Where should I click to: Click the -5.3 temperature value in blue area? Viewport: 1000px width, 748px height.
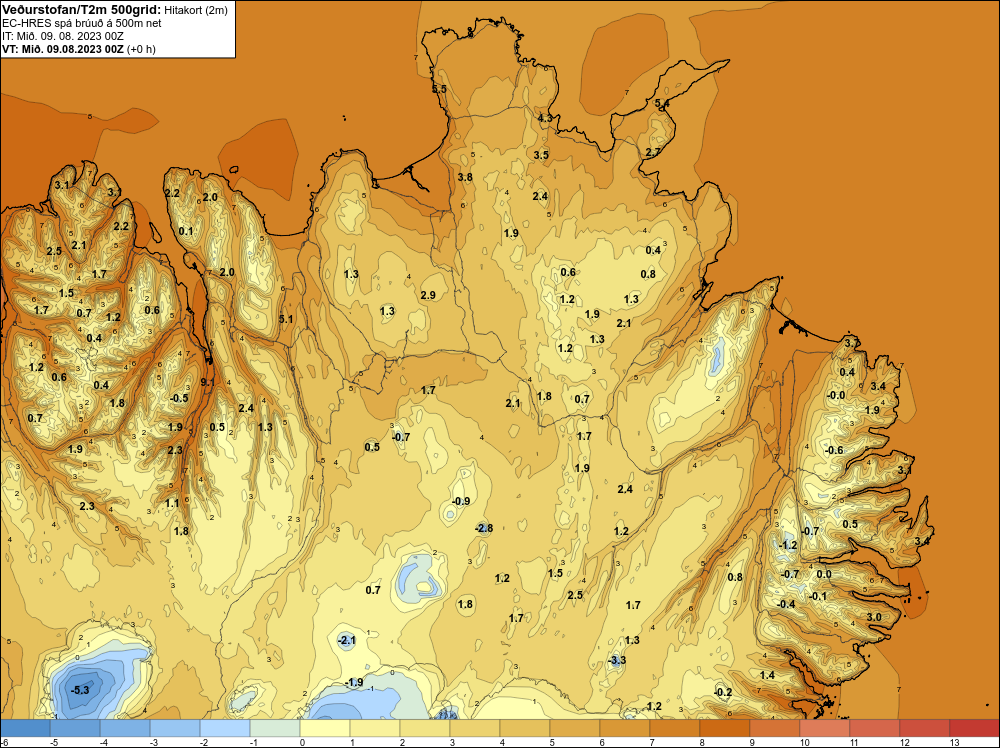[80, 690]
